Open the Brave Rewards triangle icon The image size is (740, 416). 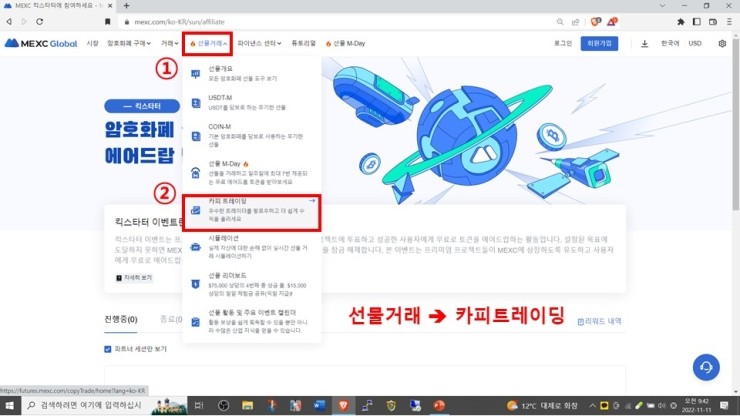pos(612,22)
